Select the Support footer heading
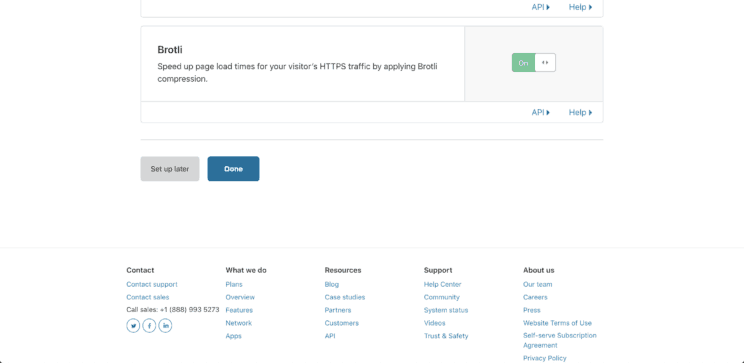744x363 pixels. 438,270
